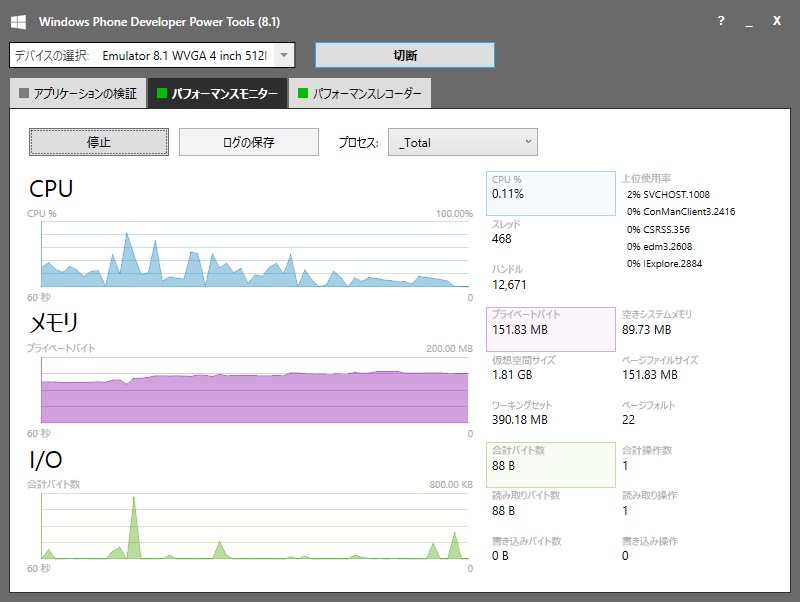The height and width of the screenshot is (602, 800).
Task: Click the 上位使用率 heading
Action: coord(646,179)
